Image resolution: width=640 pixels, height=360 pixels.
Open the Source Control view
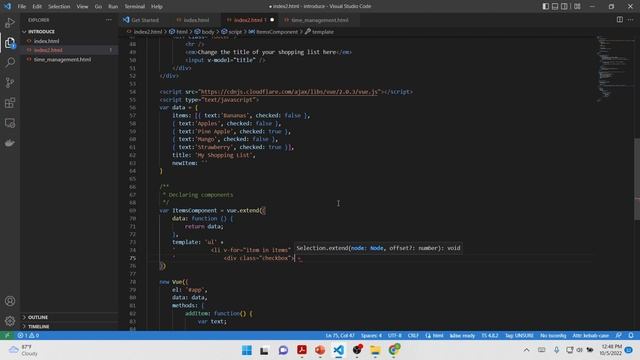10,82
